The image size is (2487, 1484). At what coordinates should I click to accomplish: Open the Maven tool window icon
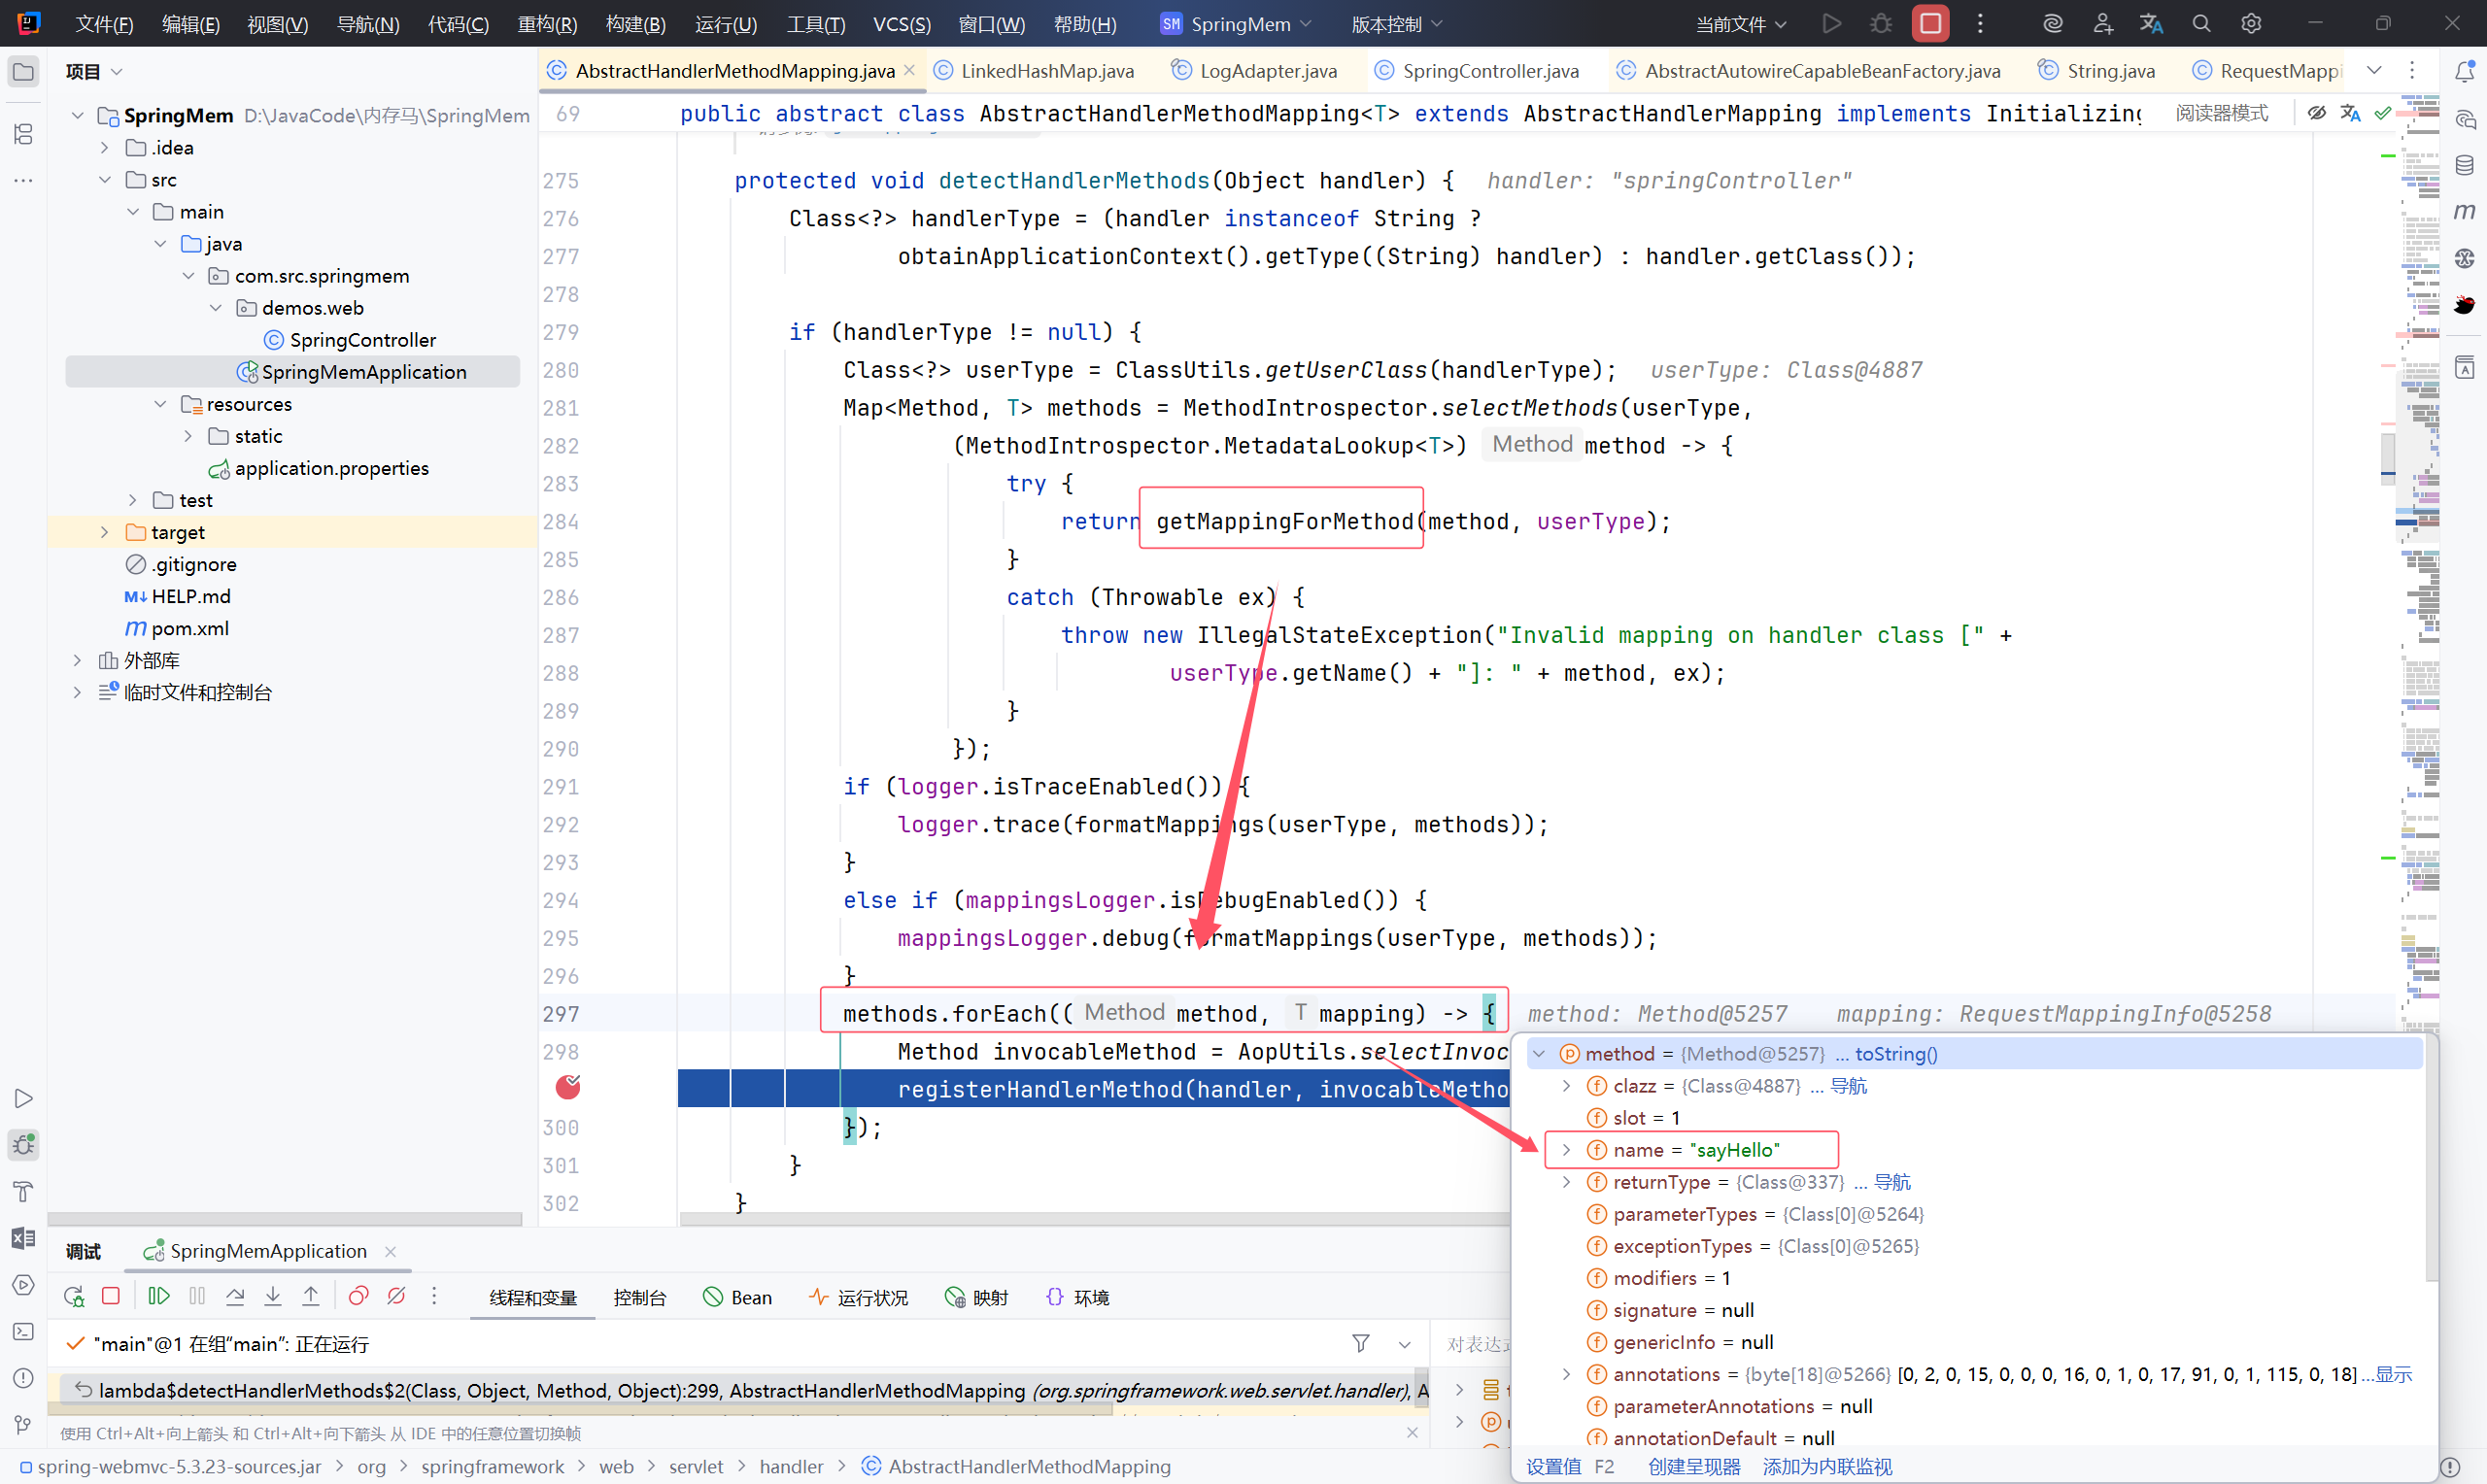[x=2464, y=211]
